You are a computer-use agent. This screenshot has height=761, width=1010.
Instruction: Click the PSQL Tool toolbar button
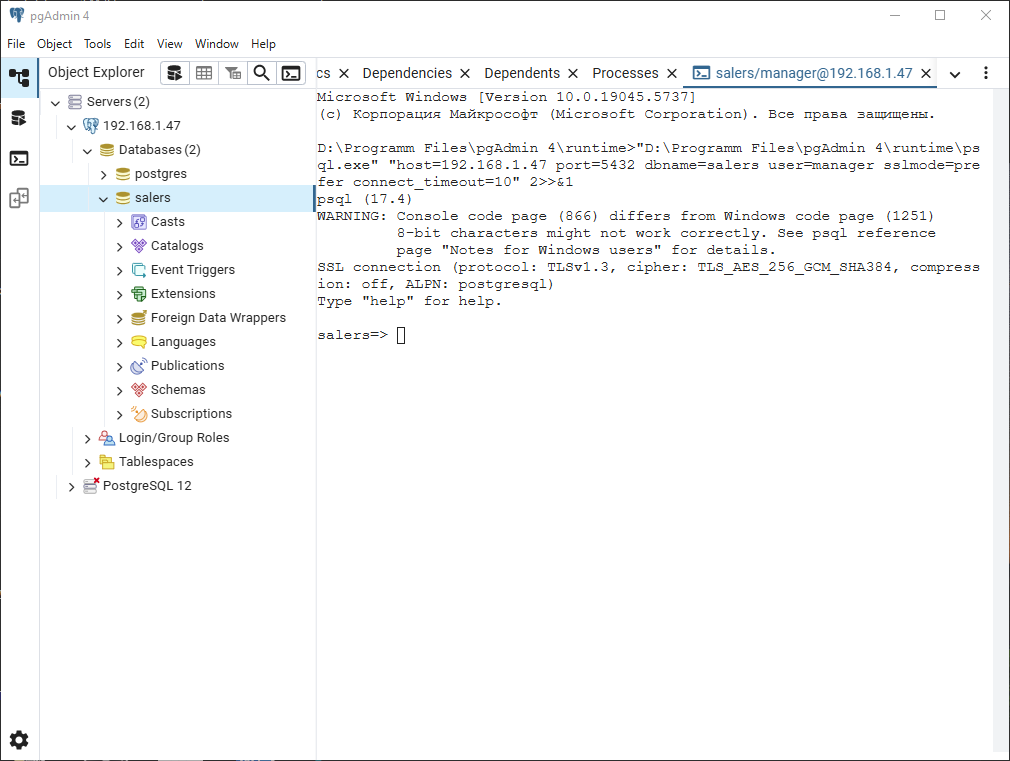click(291, 73)
